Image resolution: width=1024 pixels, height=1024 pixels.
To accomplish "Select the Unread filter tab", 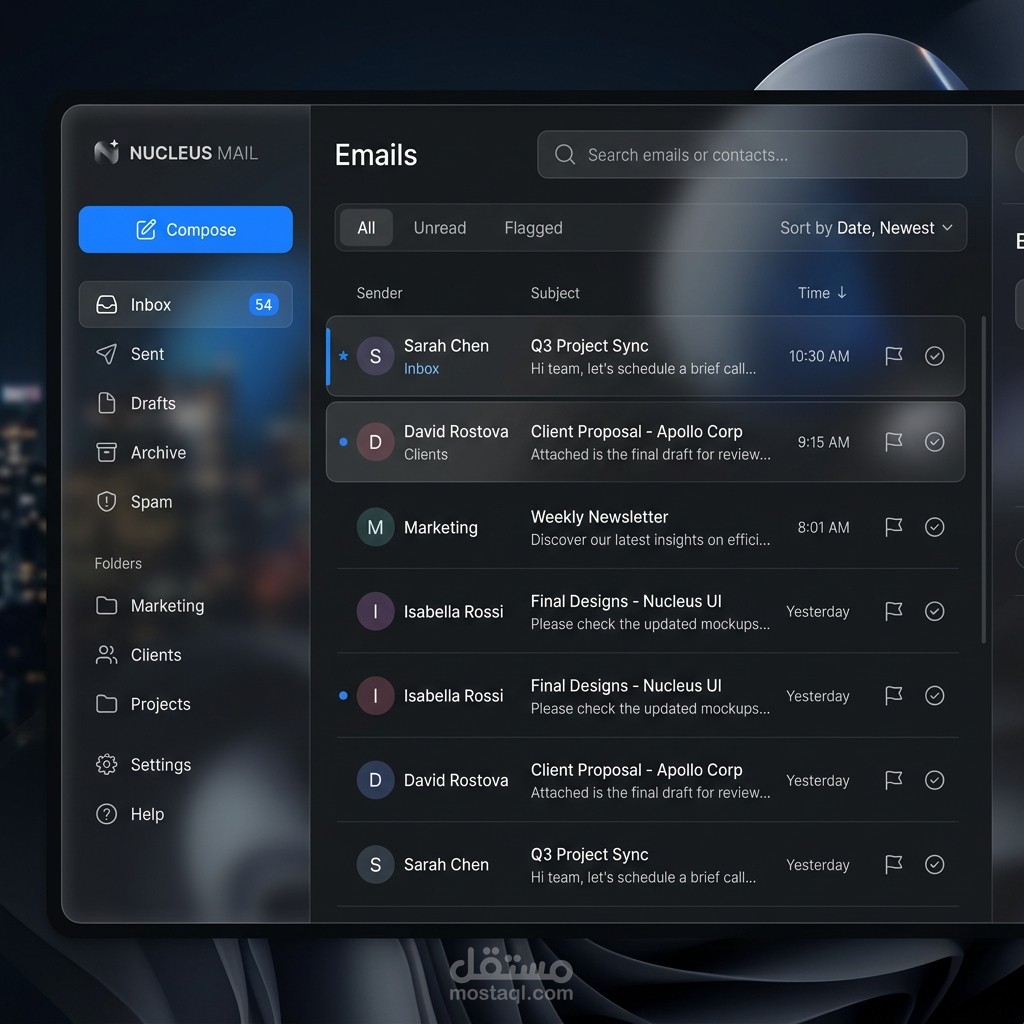I will (440, 228).
